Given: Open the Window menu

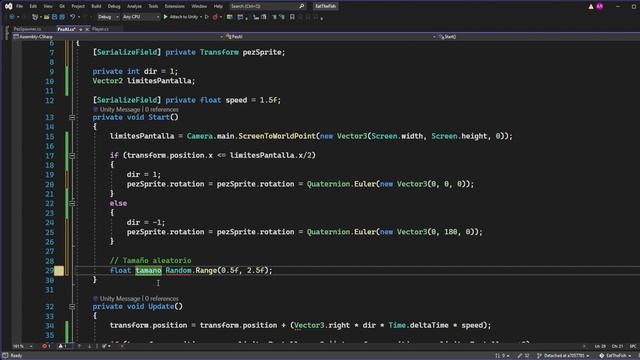Looking at the screenshot, I should point(199,6).
